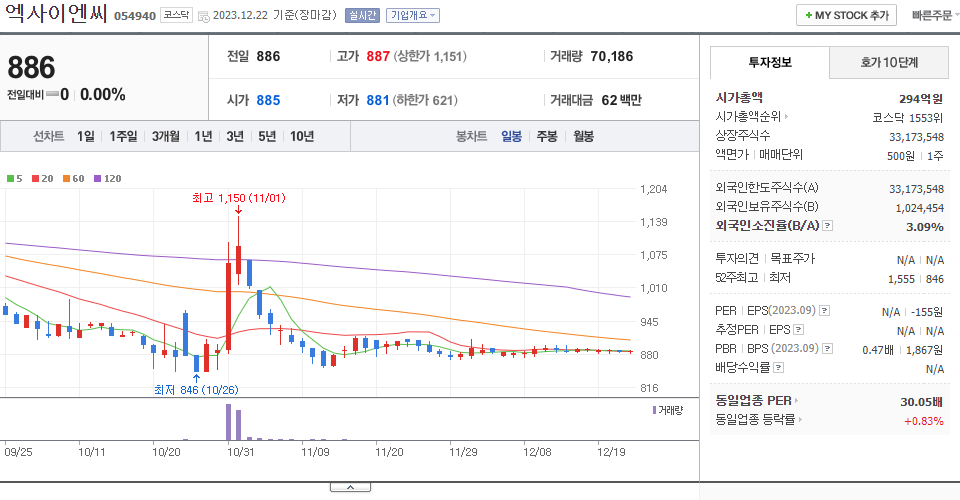Click the +0.83% sector change value
Screen dimensions: 960x500
[924, 421]
